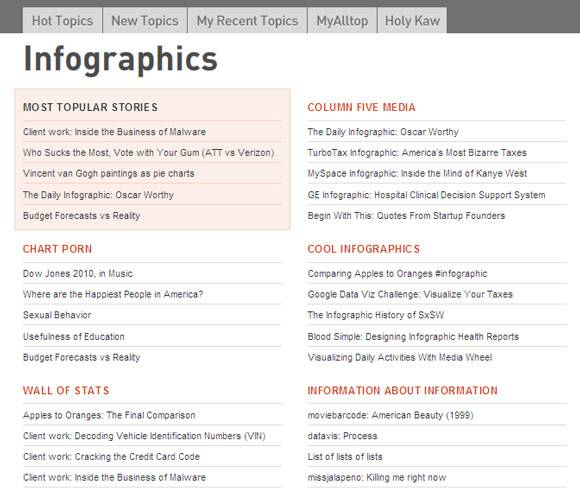580x488 pixels.
Task: Open 'Vincent van Gogh paintings as pie charts'
Action: [108, 173]
